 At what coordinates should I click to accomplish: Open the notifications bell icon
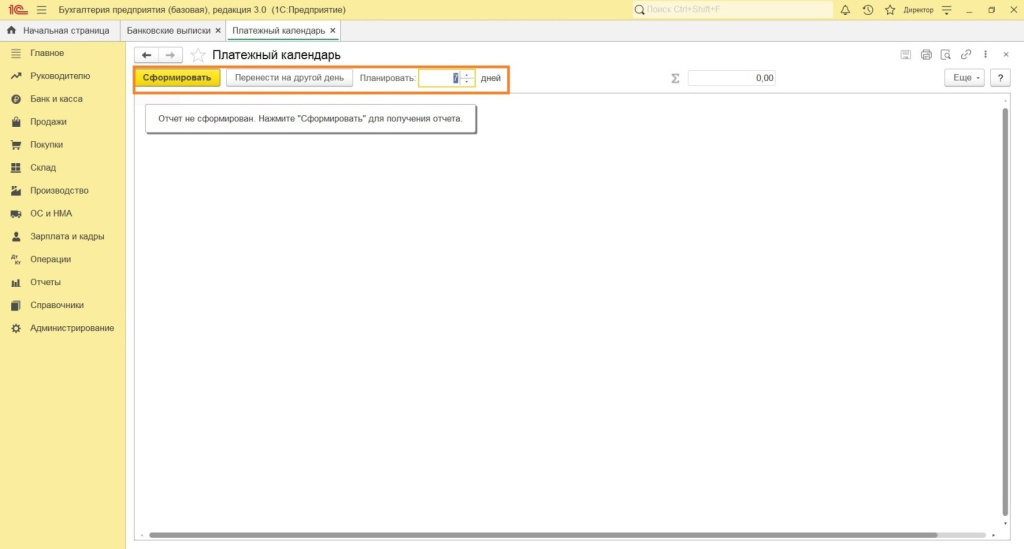click(x=845, y=10)
